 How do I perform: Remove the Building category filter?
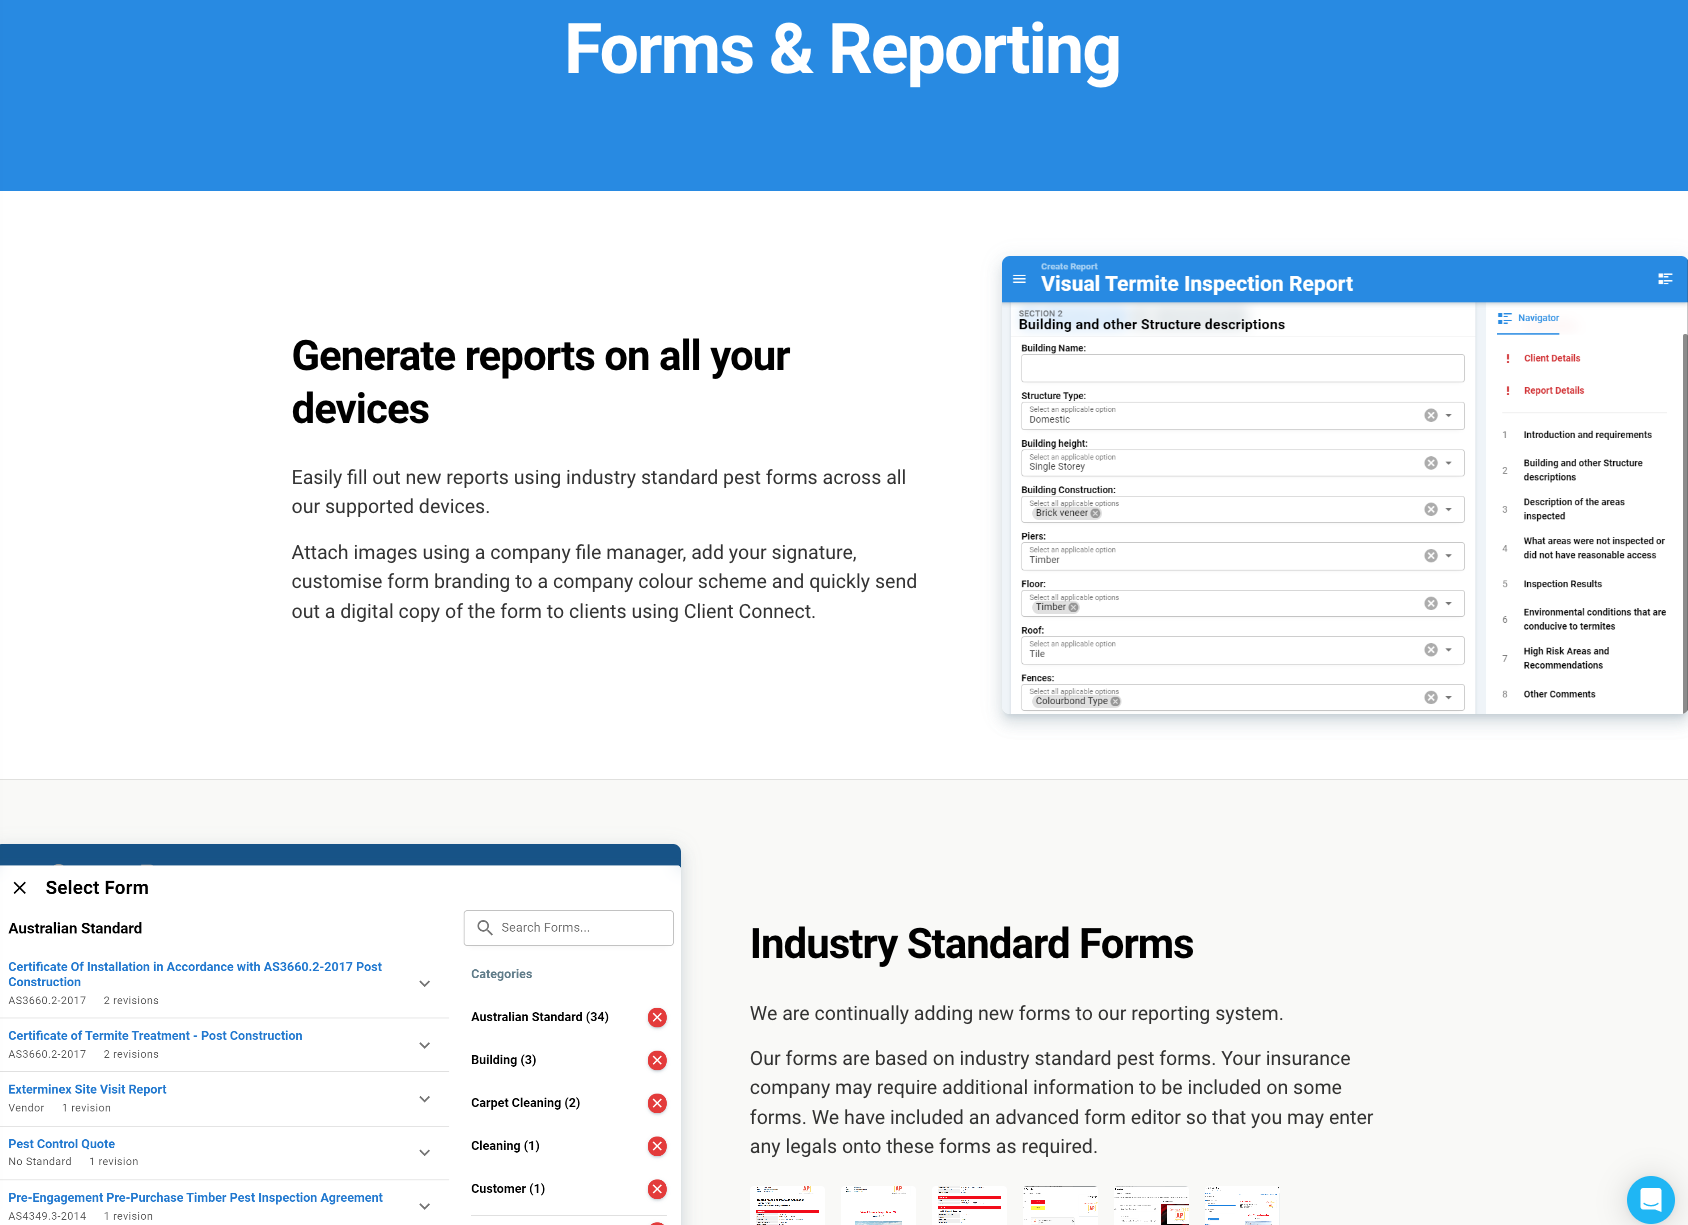coord(657,1061)
